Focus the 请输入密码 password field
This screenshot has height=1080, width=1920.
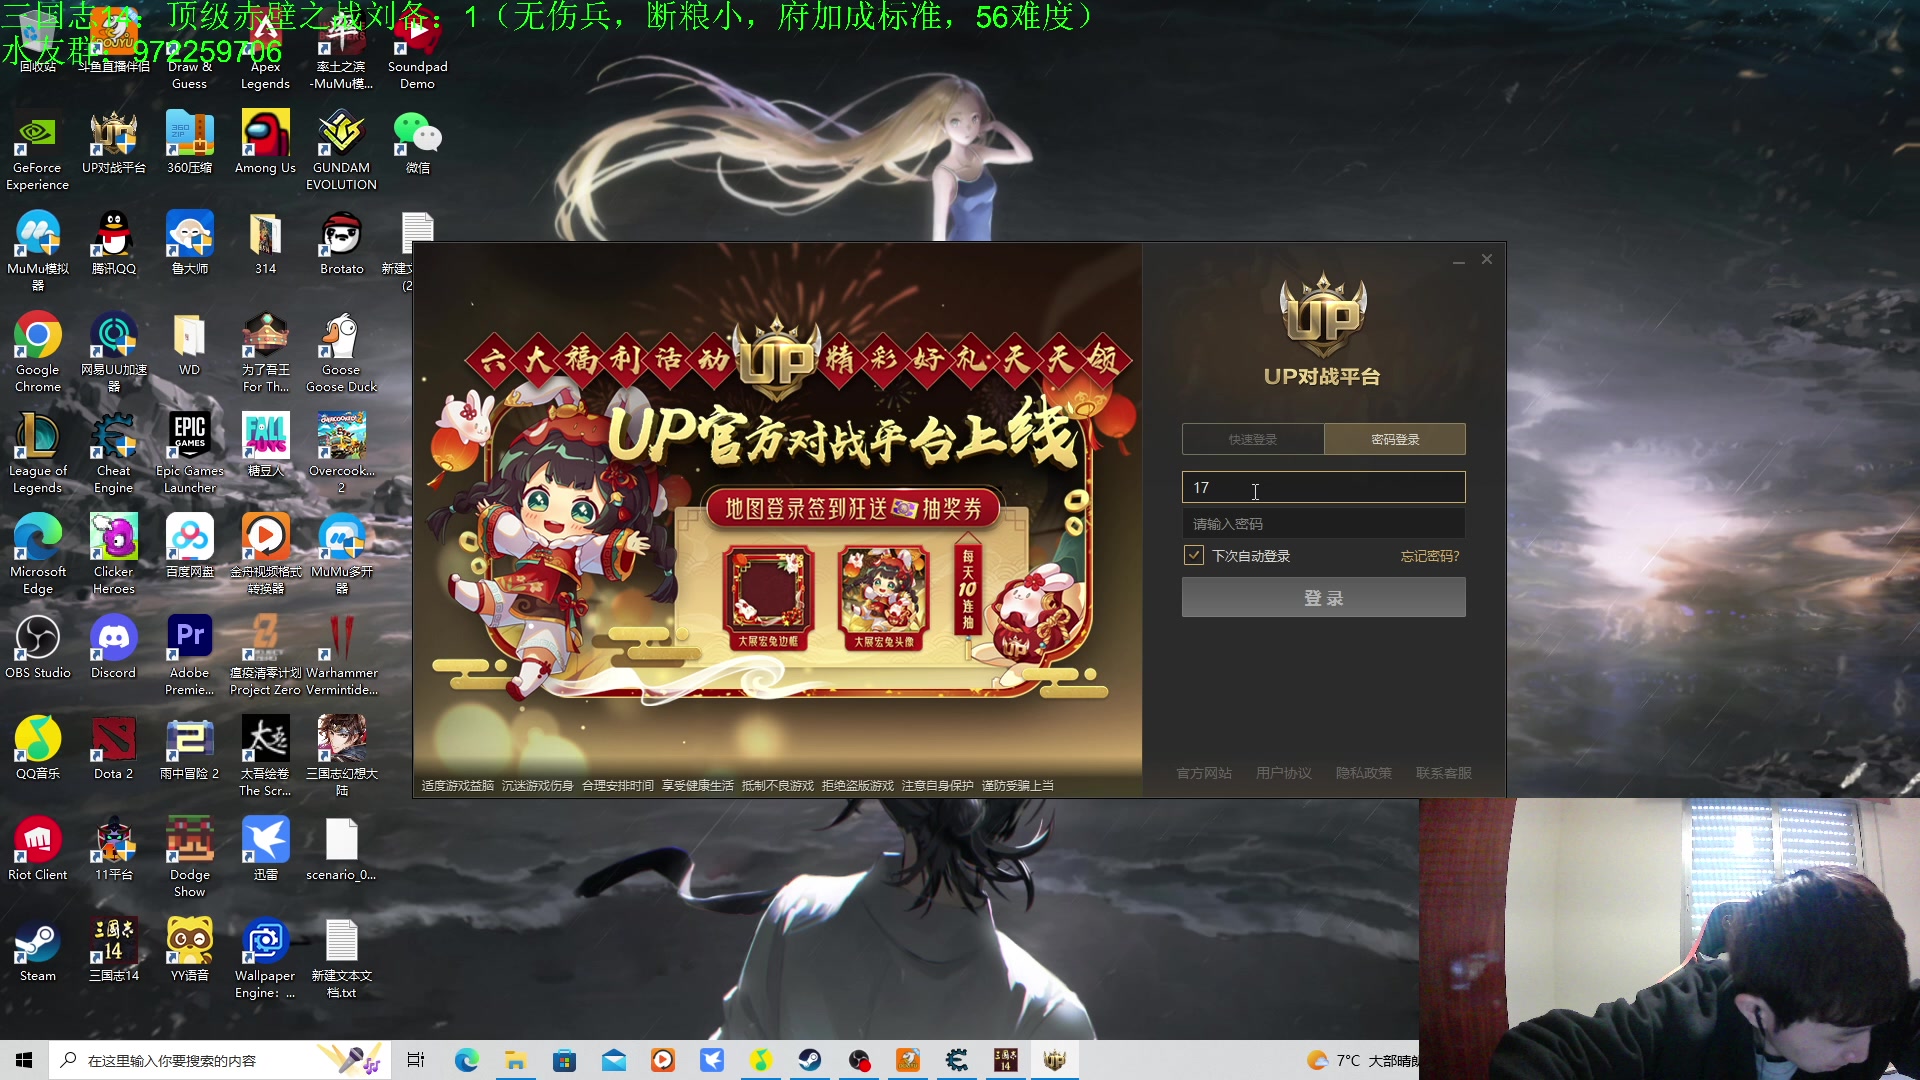tap(1324, 524)
